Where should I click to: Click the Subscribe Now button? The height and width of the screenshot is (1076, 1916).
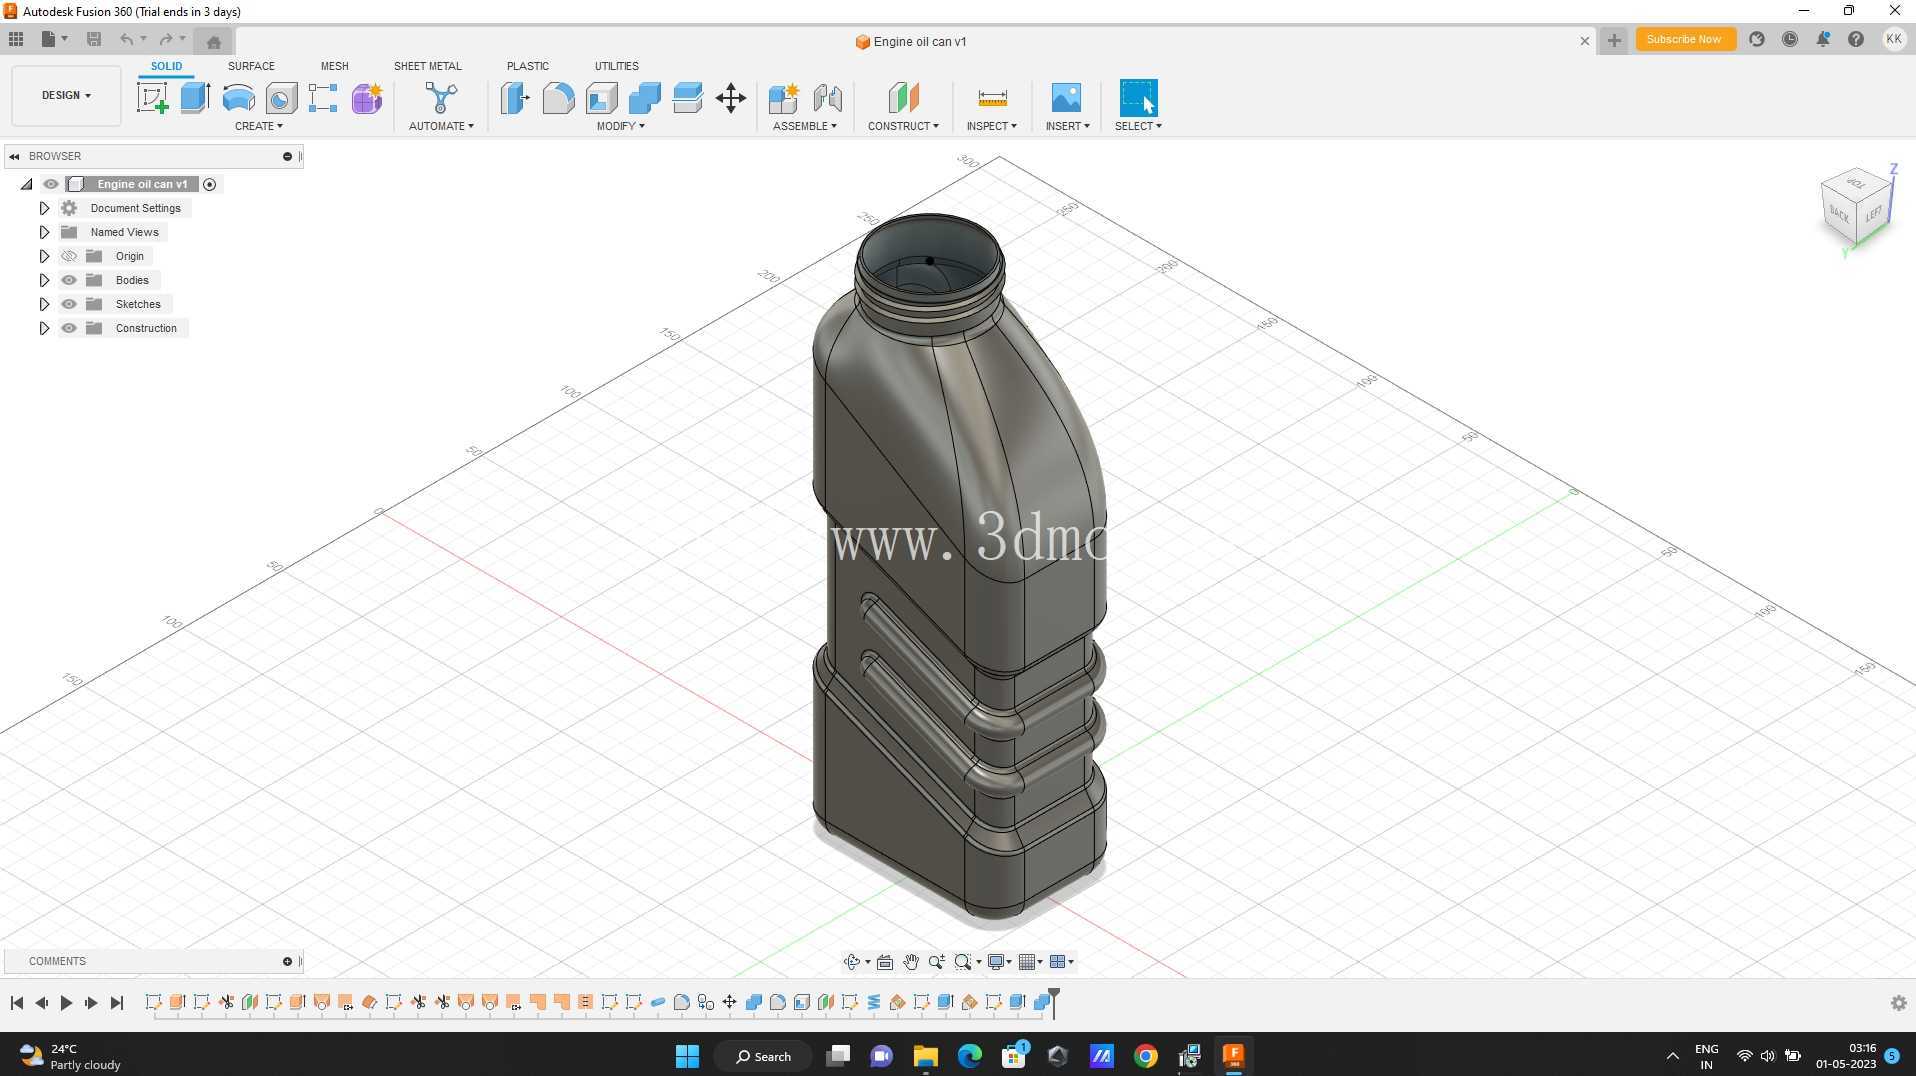1685,39
